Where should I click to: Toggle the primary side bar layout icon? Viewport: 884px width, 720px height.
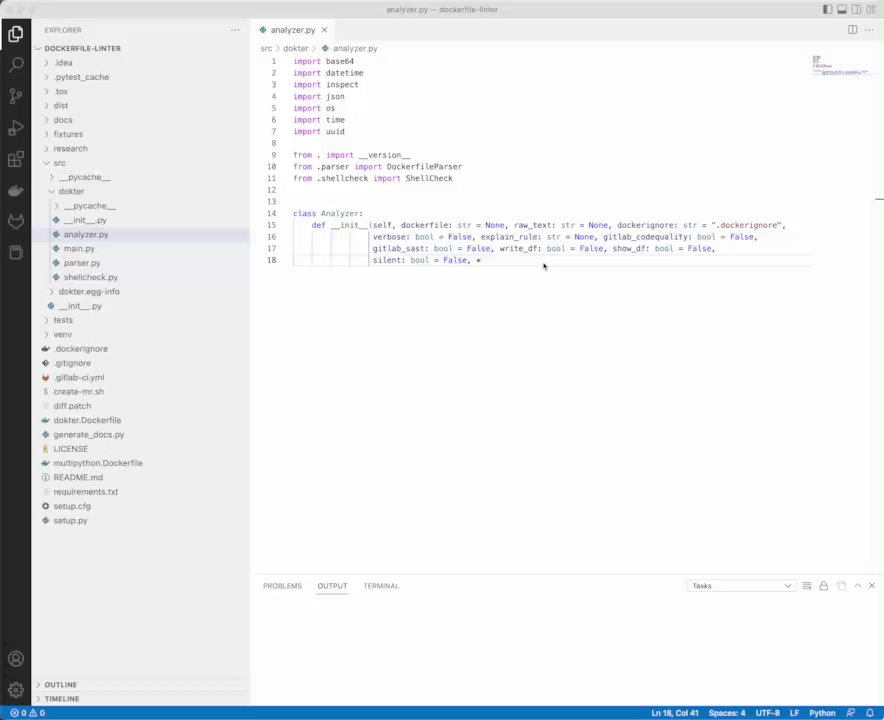coord(828,10)
